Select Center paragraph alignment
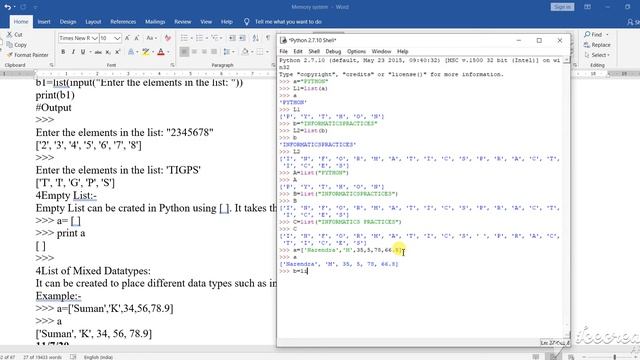The image size is (640, 360). pos(194,52)
